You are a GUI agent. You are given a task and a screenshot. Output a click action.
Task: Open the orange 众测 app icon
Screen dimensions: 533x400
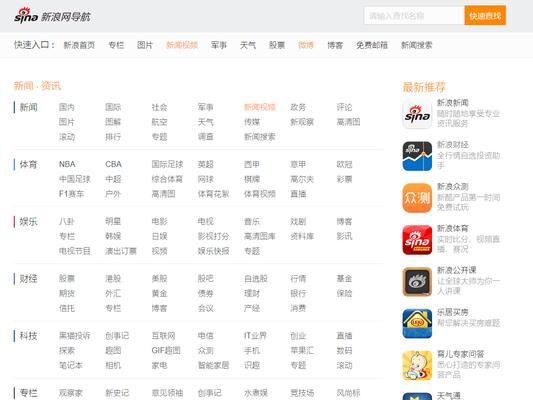click(417, 198)
